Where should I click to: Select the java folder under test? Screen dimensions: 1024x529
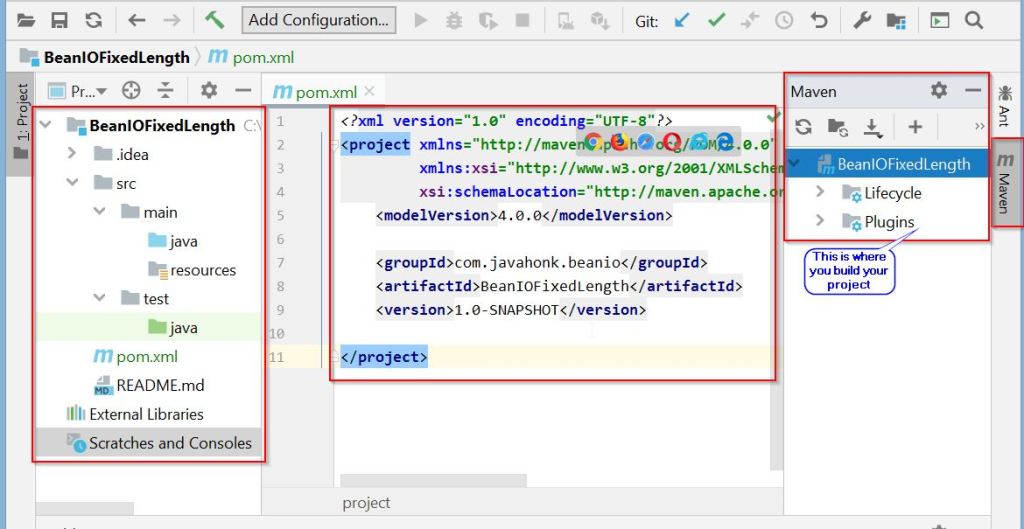[x=172, y=327]
